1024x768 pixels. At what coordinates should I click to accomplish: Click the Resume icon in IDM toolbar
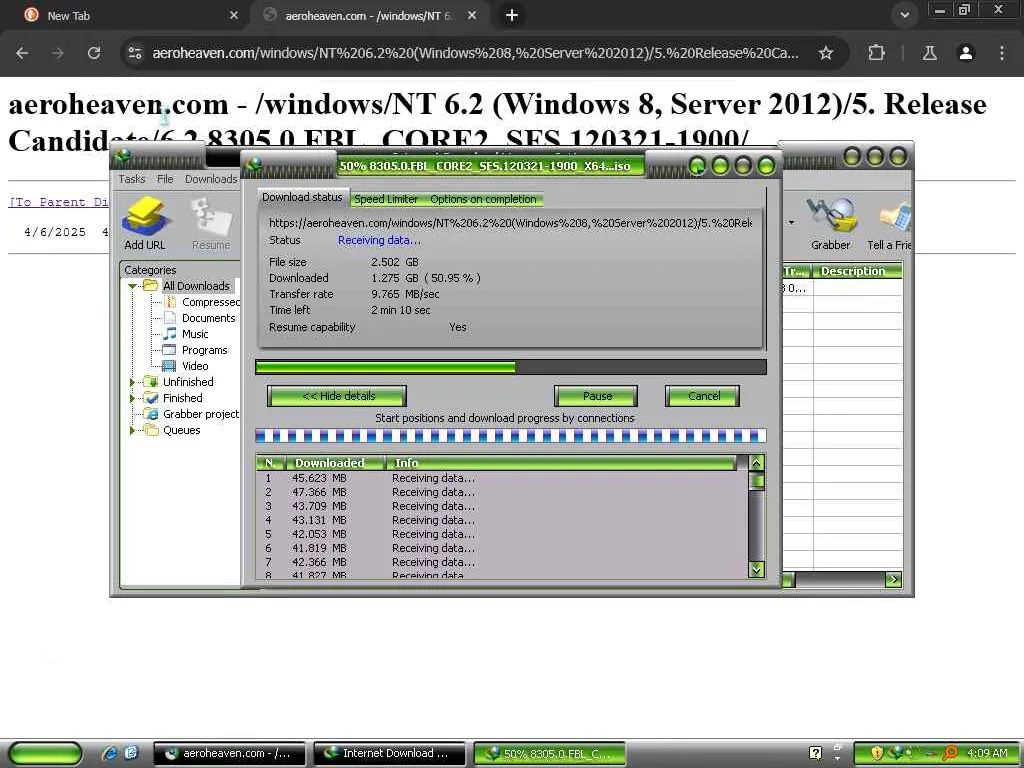tap(211, 222)
